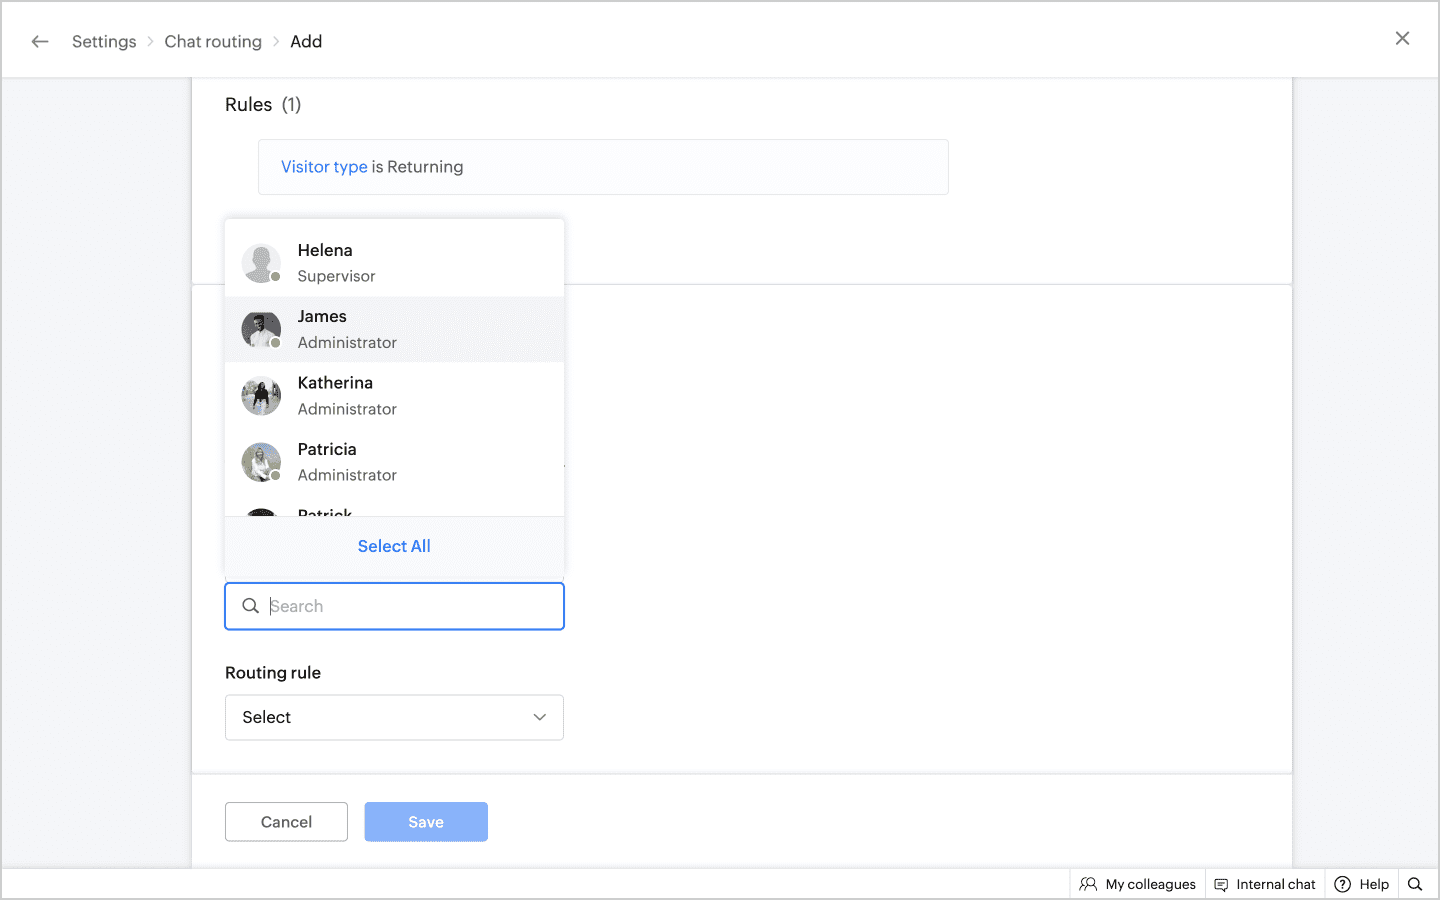
Task: Navigate to Chat routing breadcrumb
Action: coord(213,41)
